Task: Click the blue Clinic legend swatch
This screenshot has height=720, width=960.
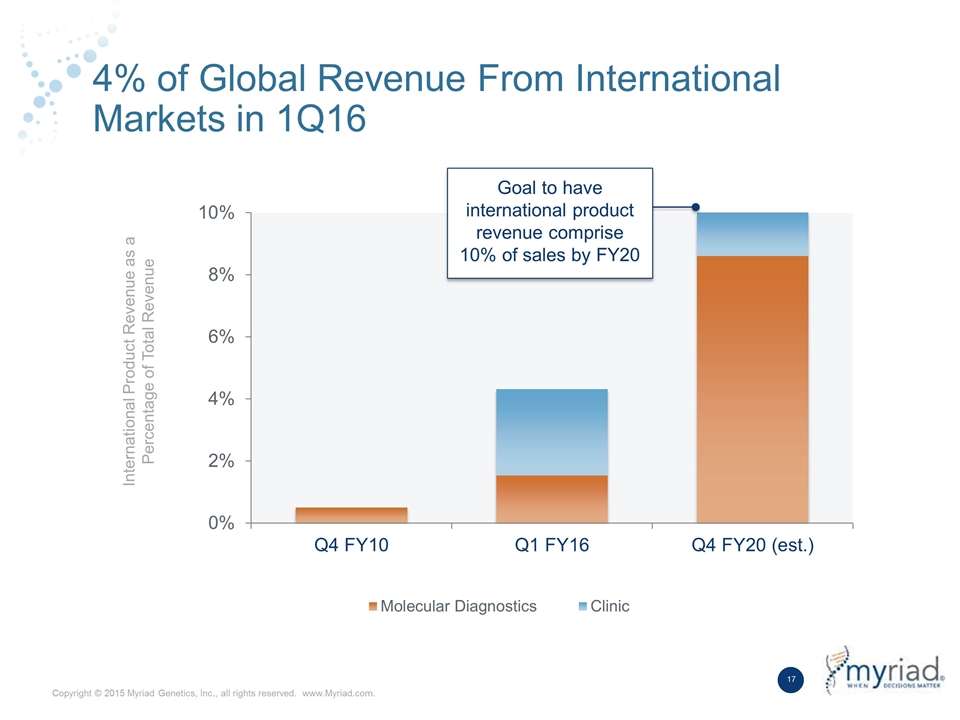Action: [x=582, y=606]
